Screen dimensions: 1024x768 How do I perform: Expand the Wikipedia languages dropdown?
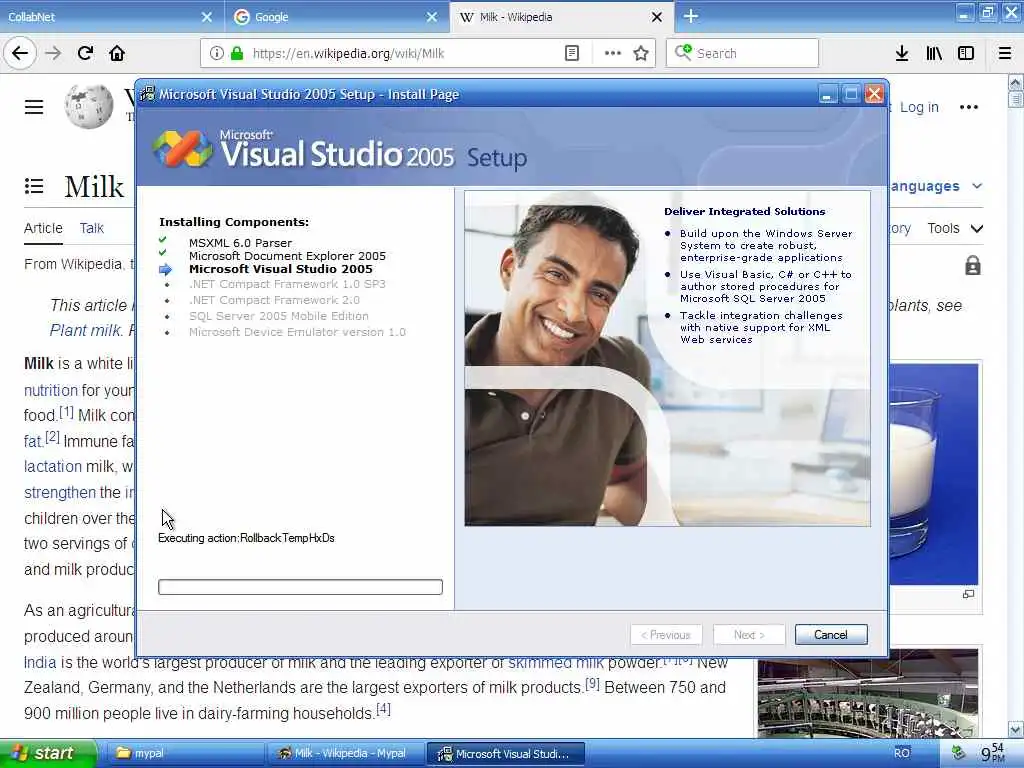(936, 186)
